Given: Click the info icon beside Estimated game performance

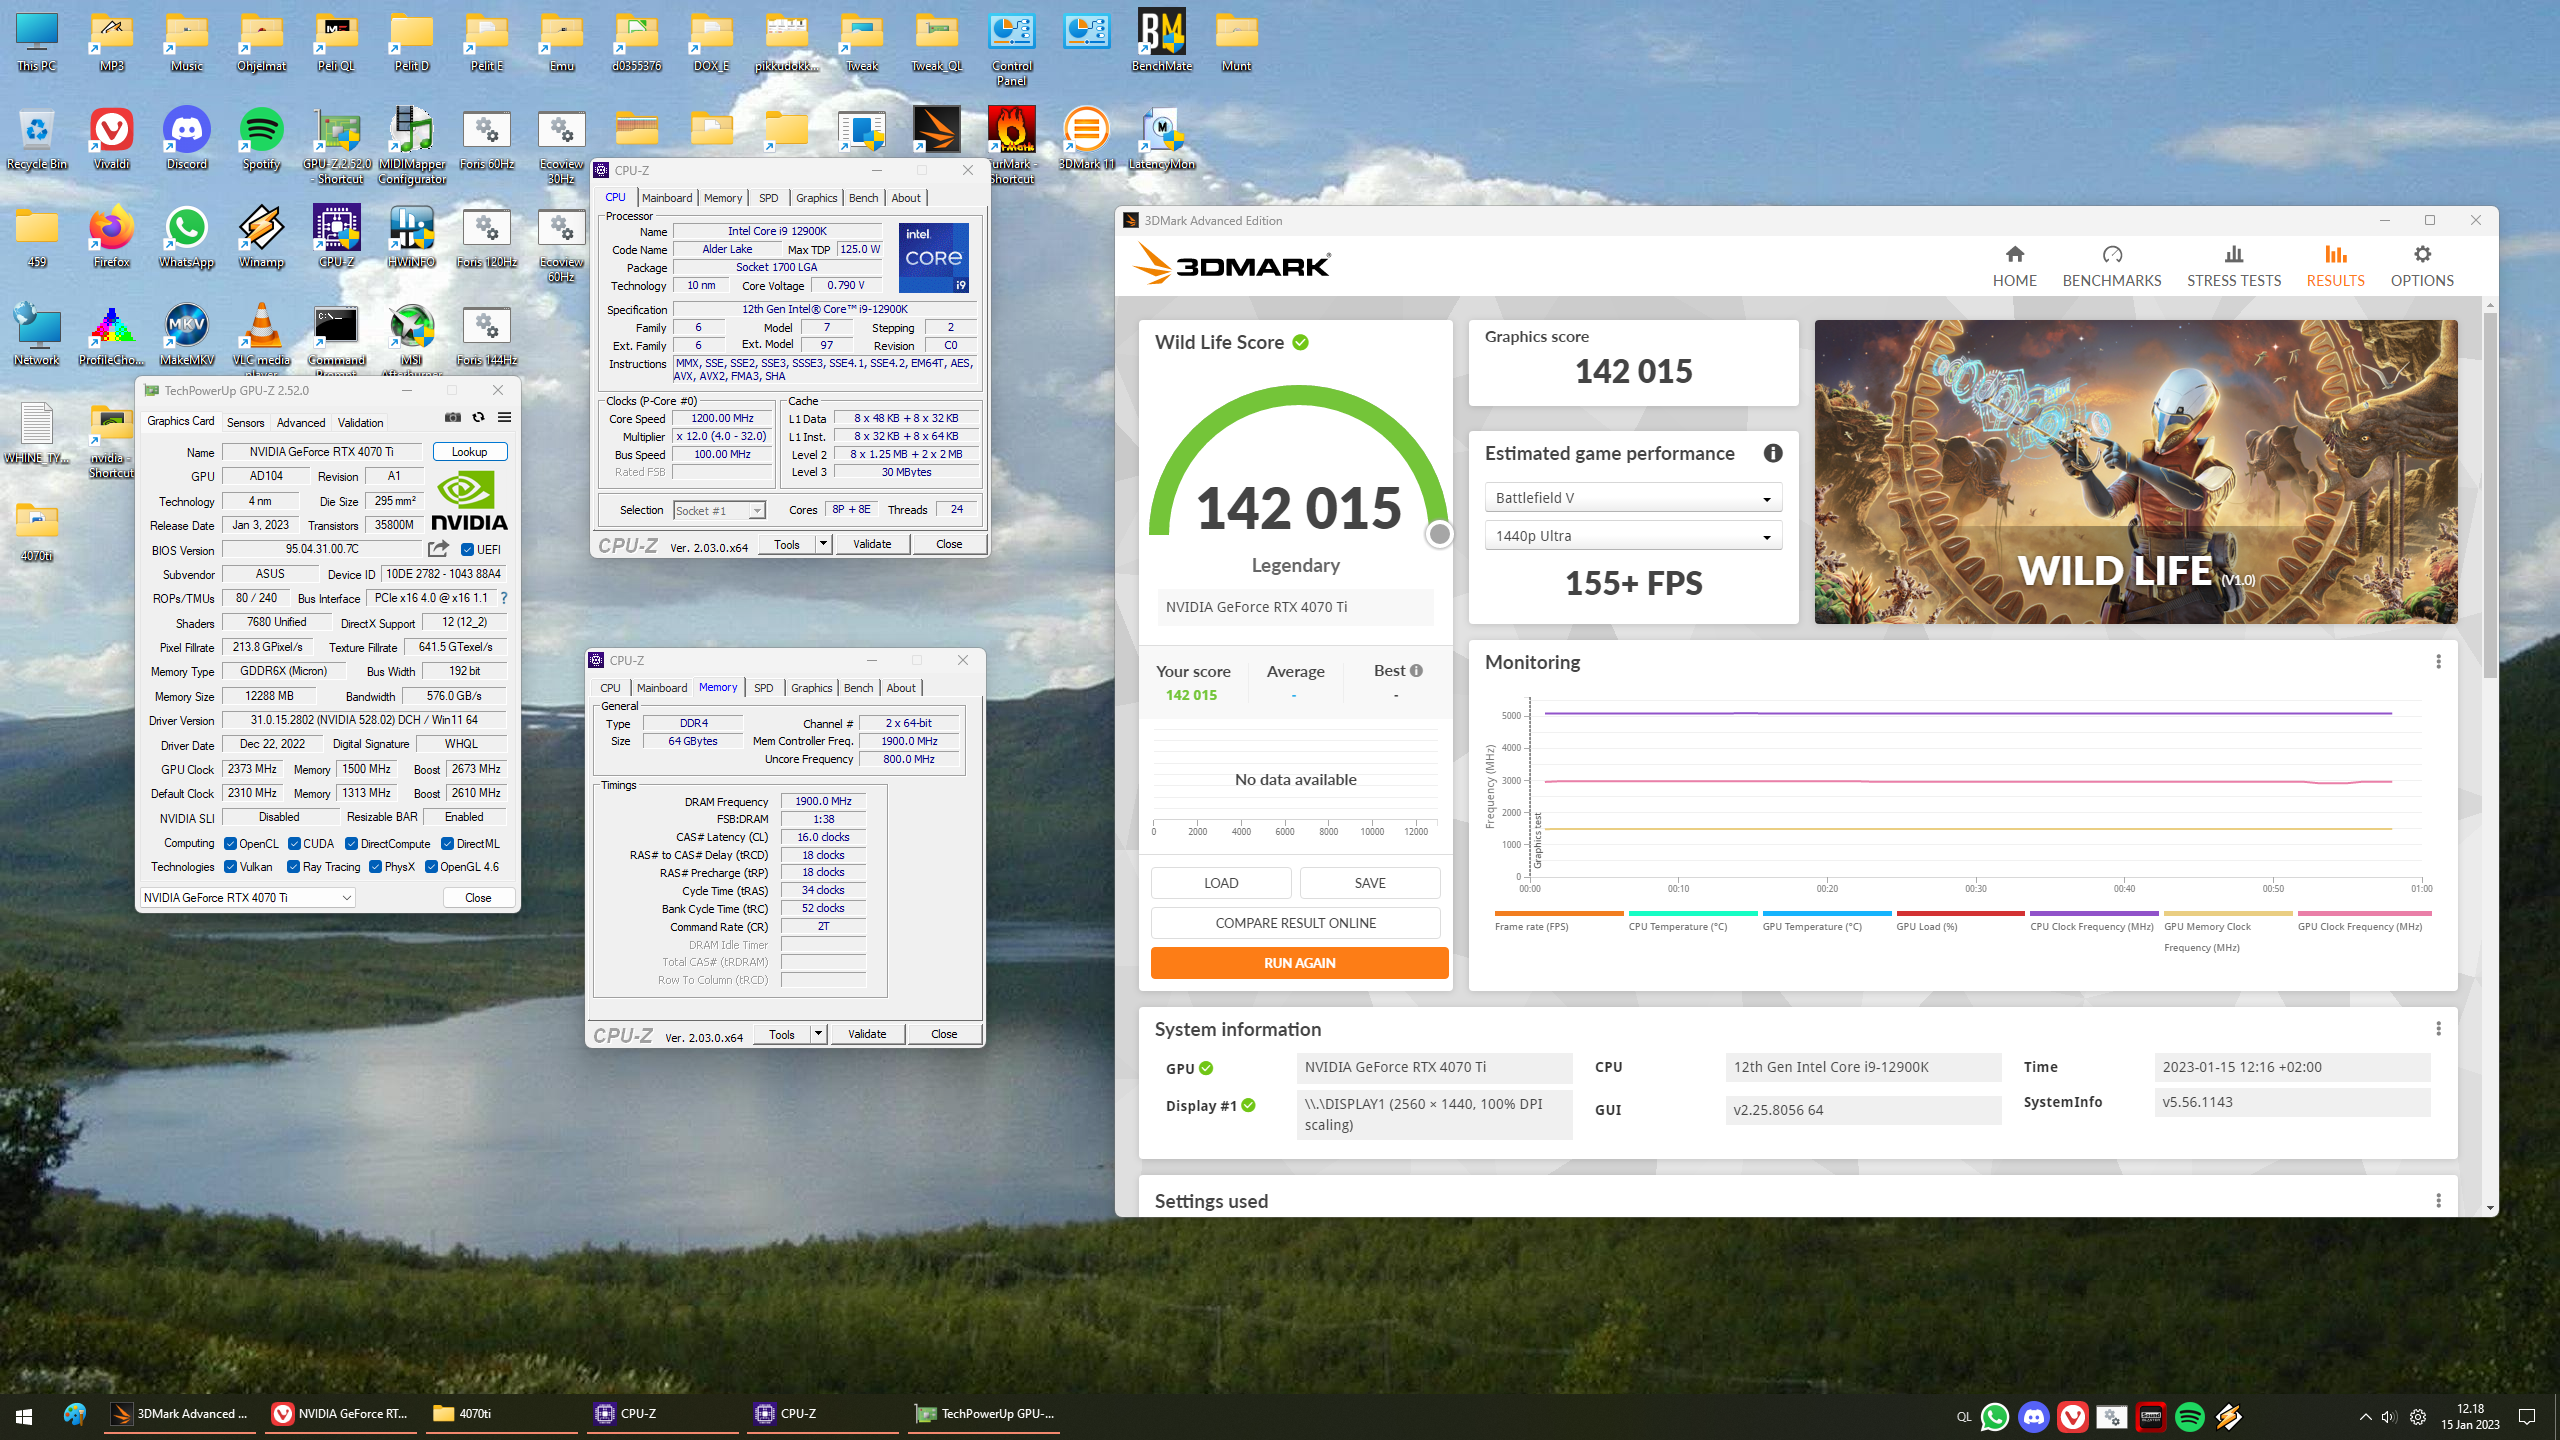Looking at the screenshot, I should [x=1772, y=453].
